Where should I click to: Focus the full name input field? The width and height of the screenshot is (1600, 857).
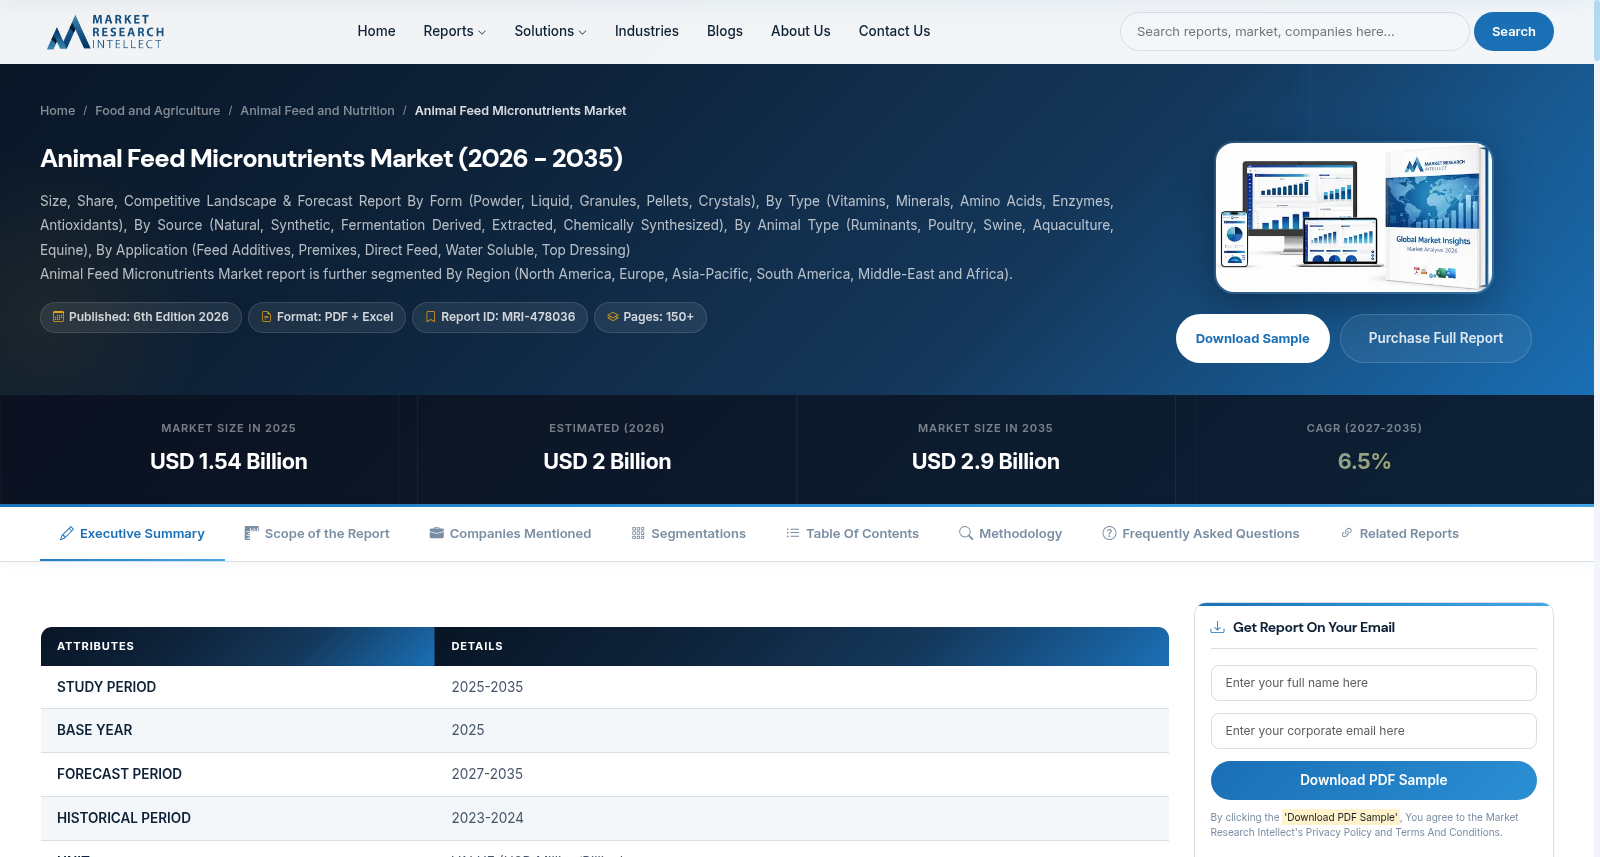click(x=1373, y=683)
